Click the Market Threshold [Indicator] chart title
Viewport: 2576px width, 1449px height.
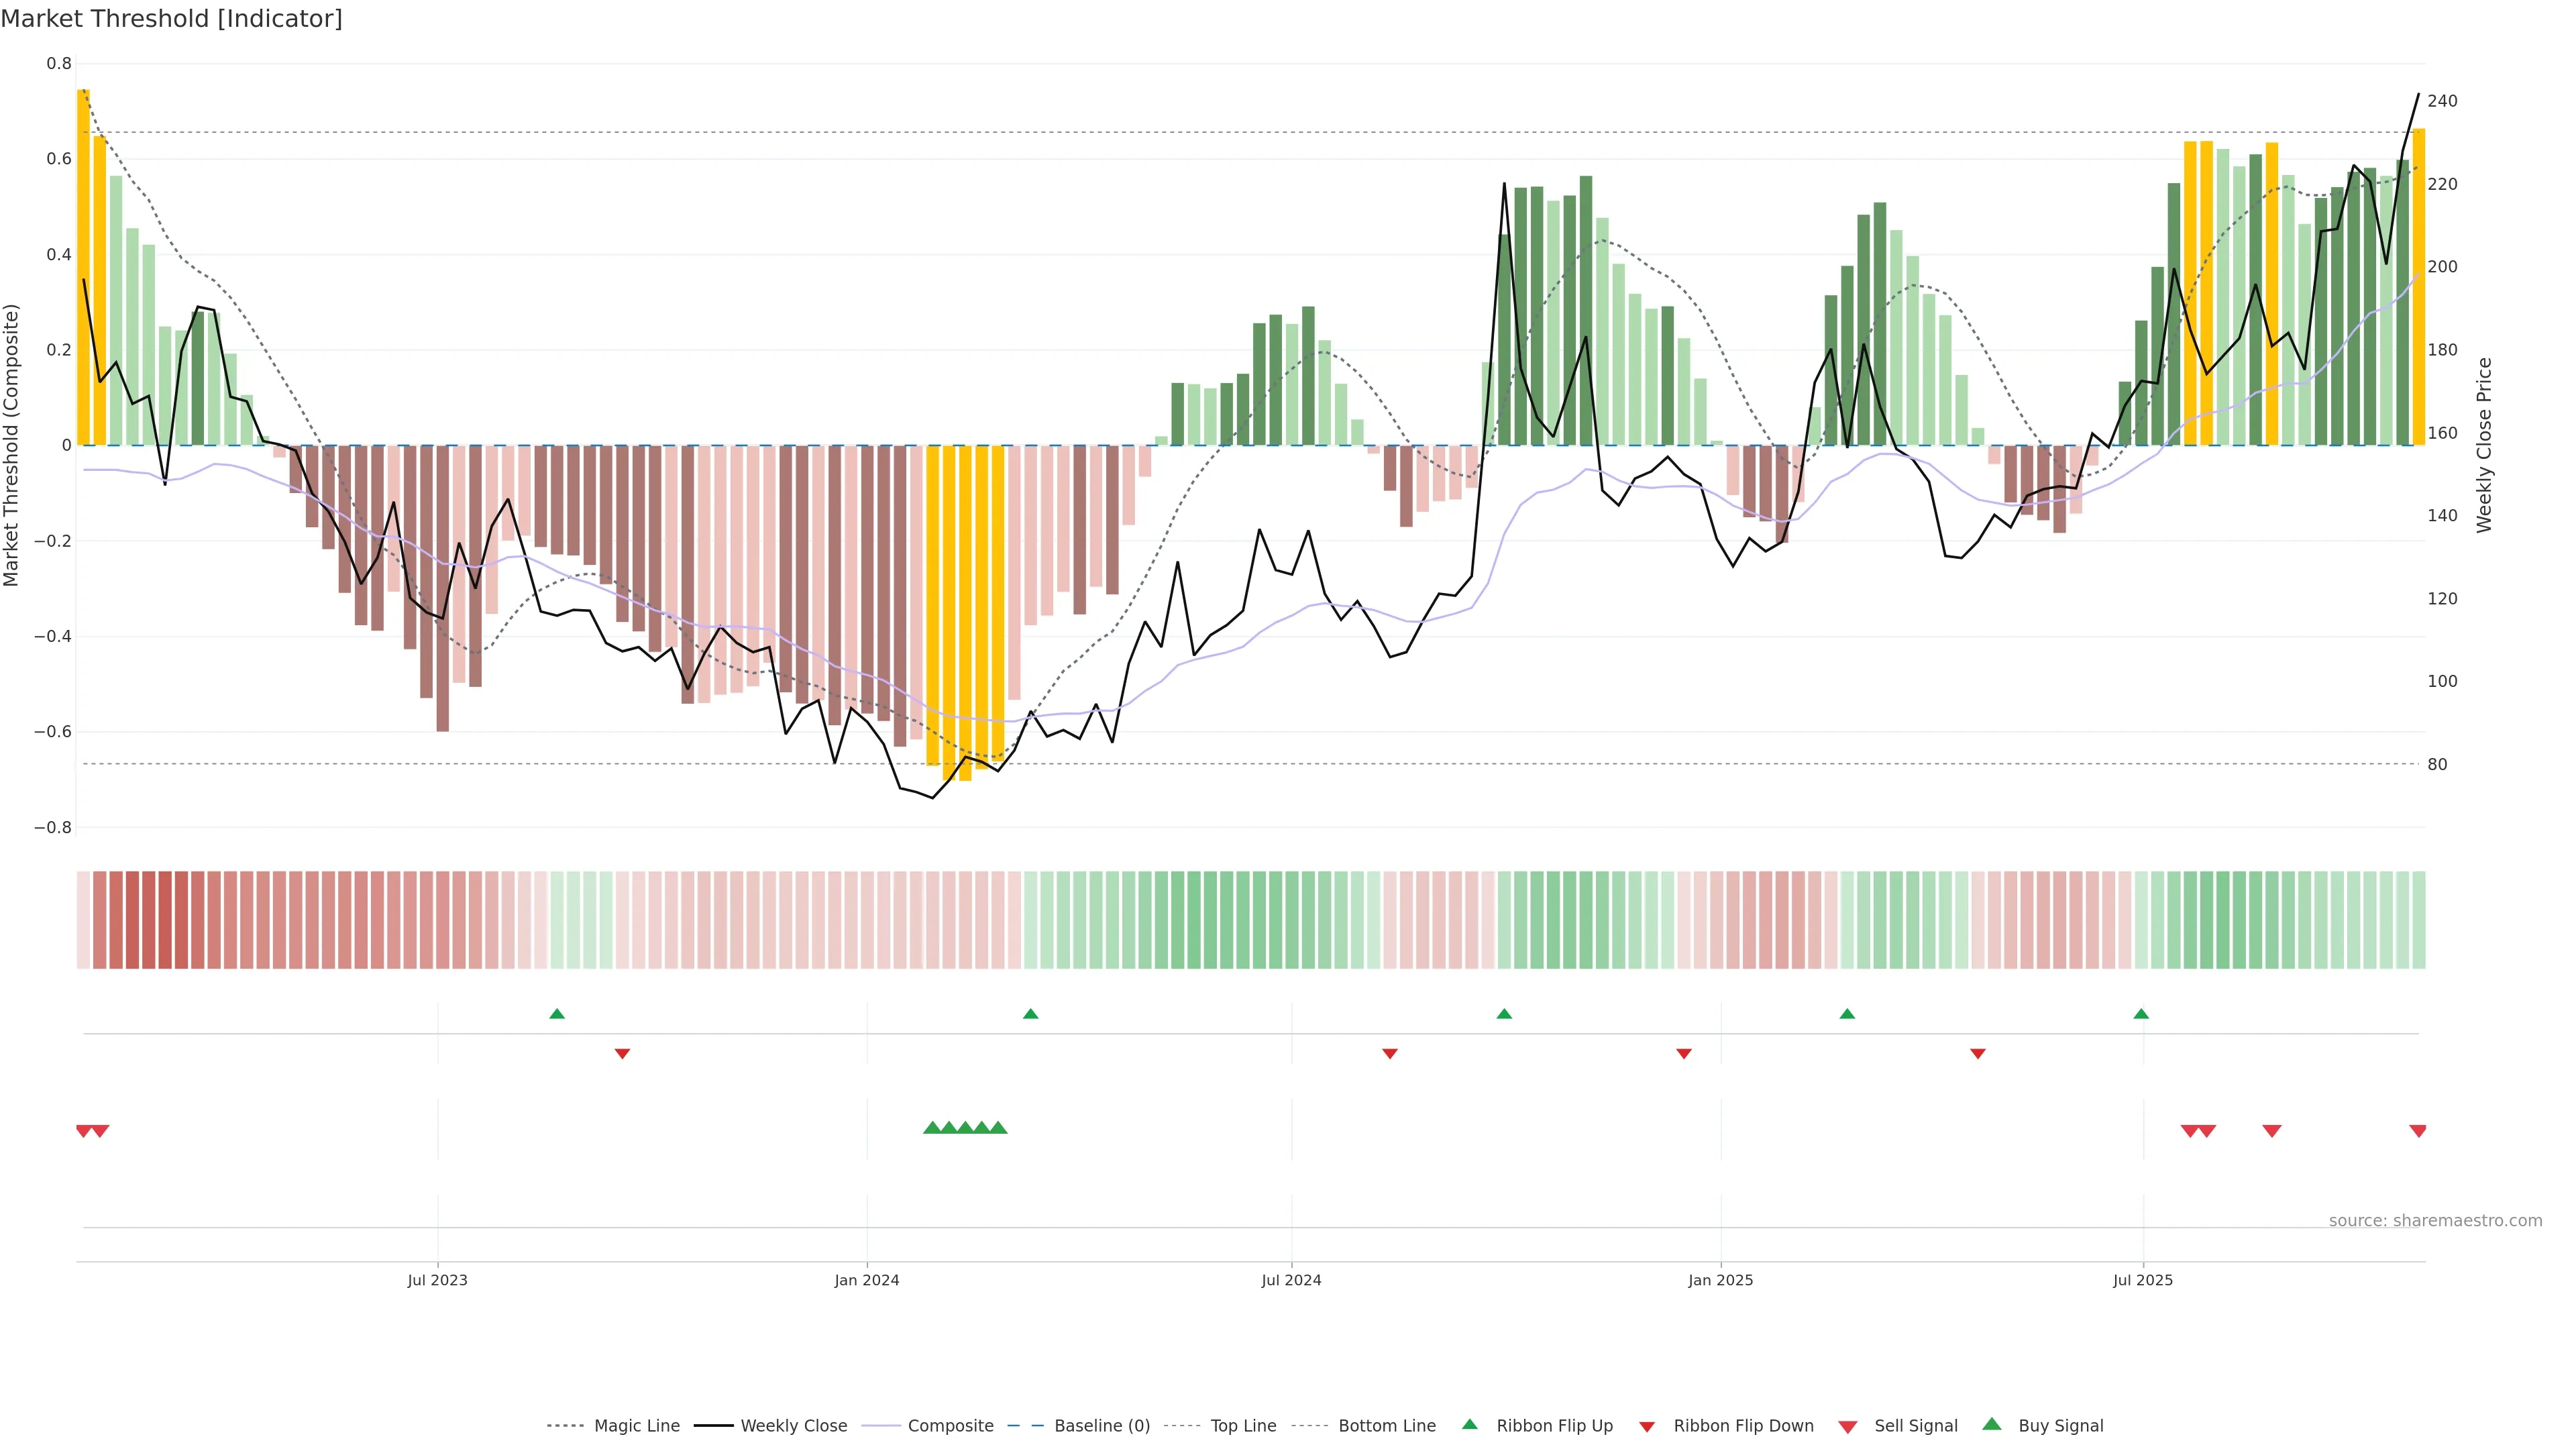[172, 19]
